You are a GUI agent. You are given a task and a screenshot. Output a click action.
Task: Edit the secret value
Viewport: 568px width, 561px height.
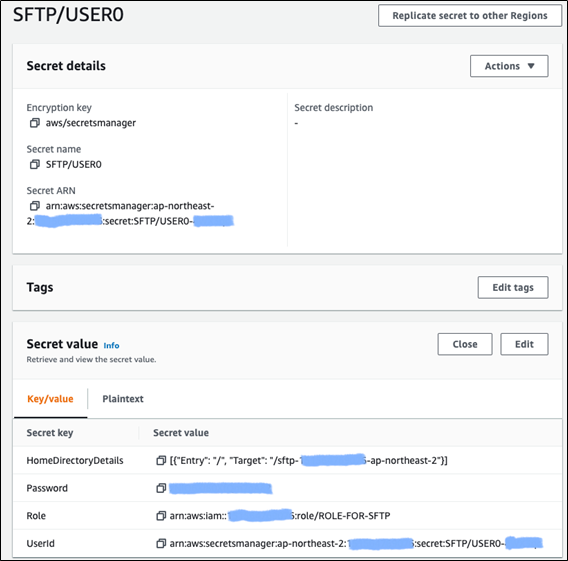pos(524,344)
